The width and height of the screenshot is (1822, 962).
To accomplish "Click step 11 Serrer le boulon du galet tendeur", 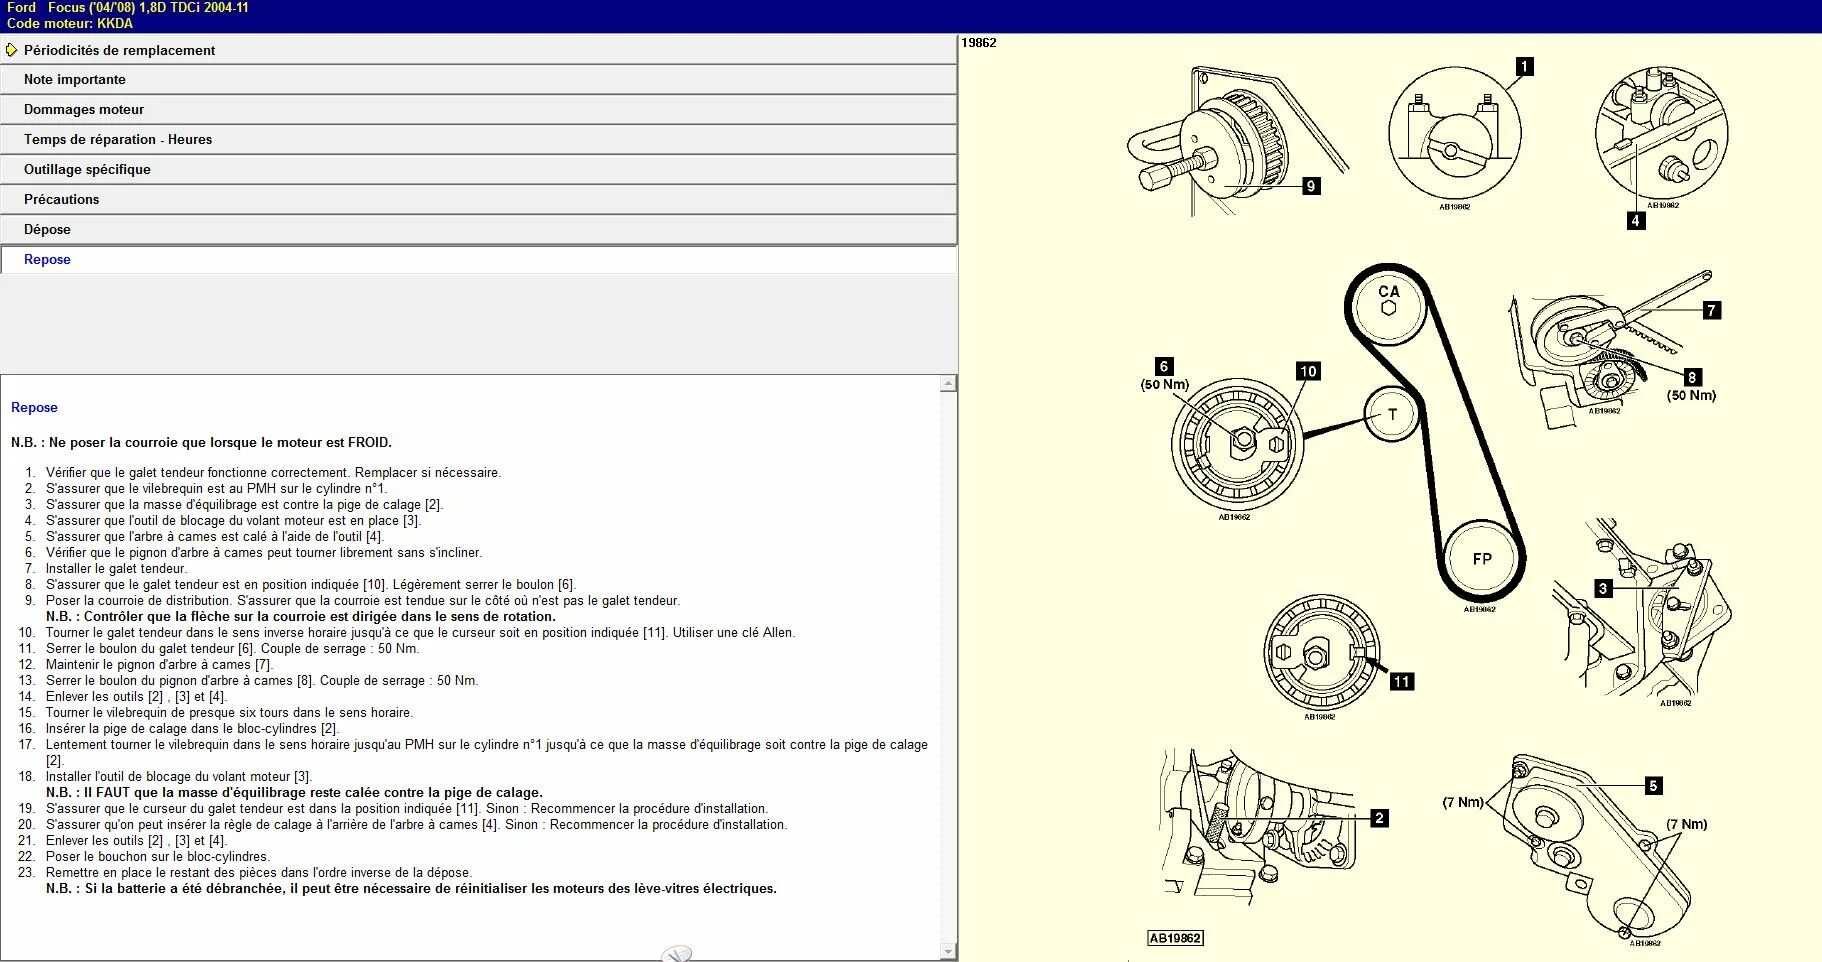I will click(233, 649).
